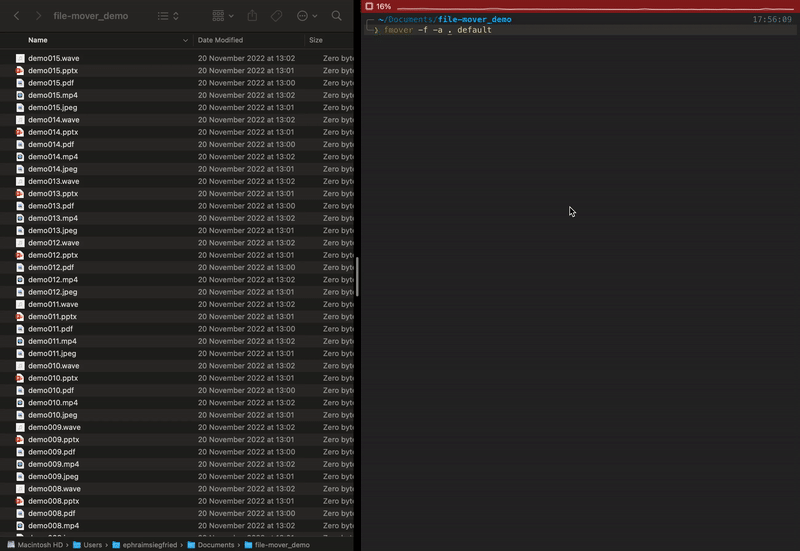
Task: Click Users folder in the path bar
Action: (87, 545)
